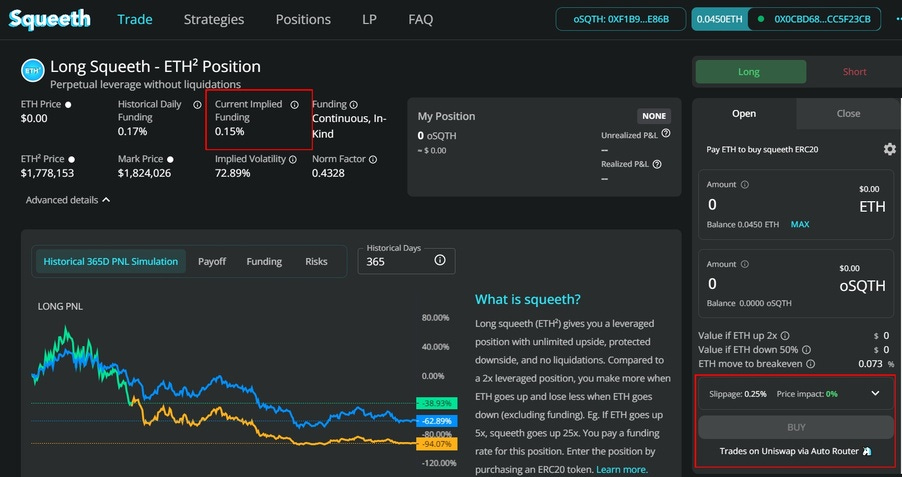Open trade settings gear icon
Image resolution: width=902 pixels, height=477 pixels.
(889, 149)
